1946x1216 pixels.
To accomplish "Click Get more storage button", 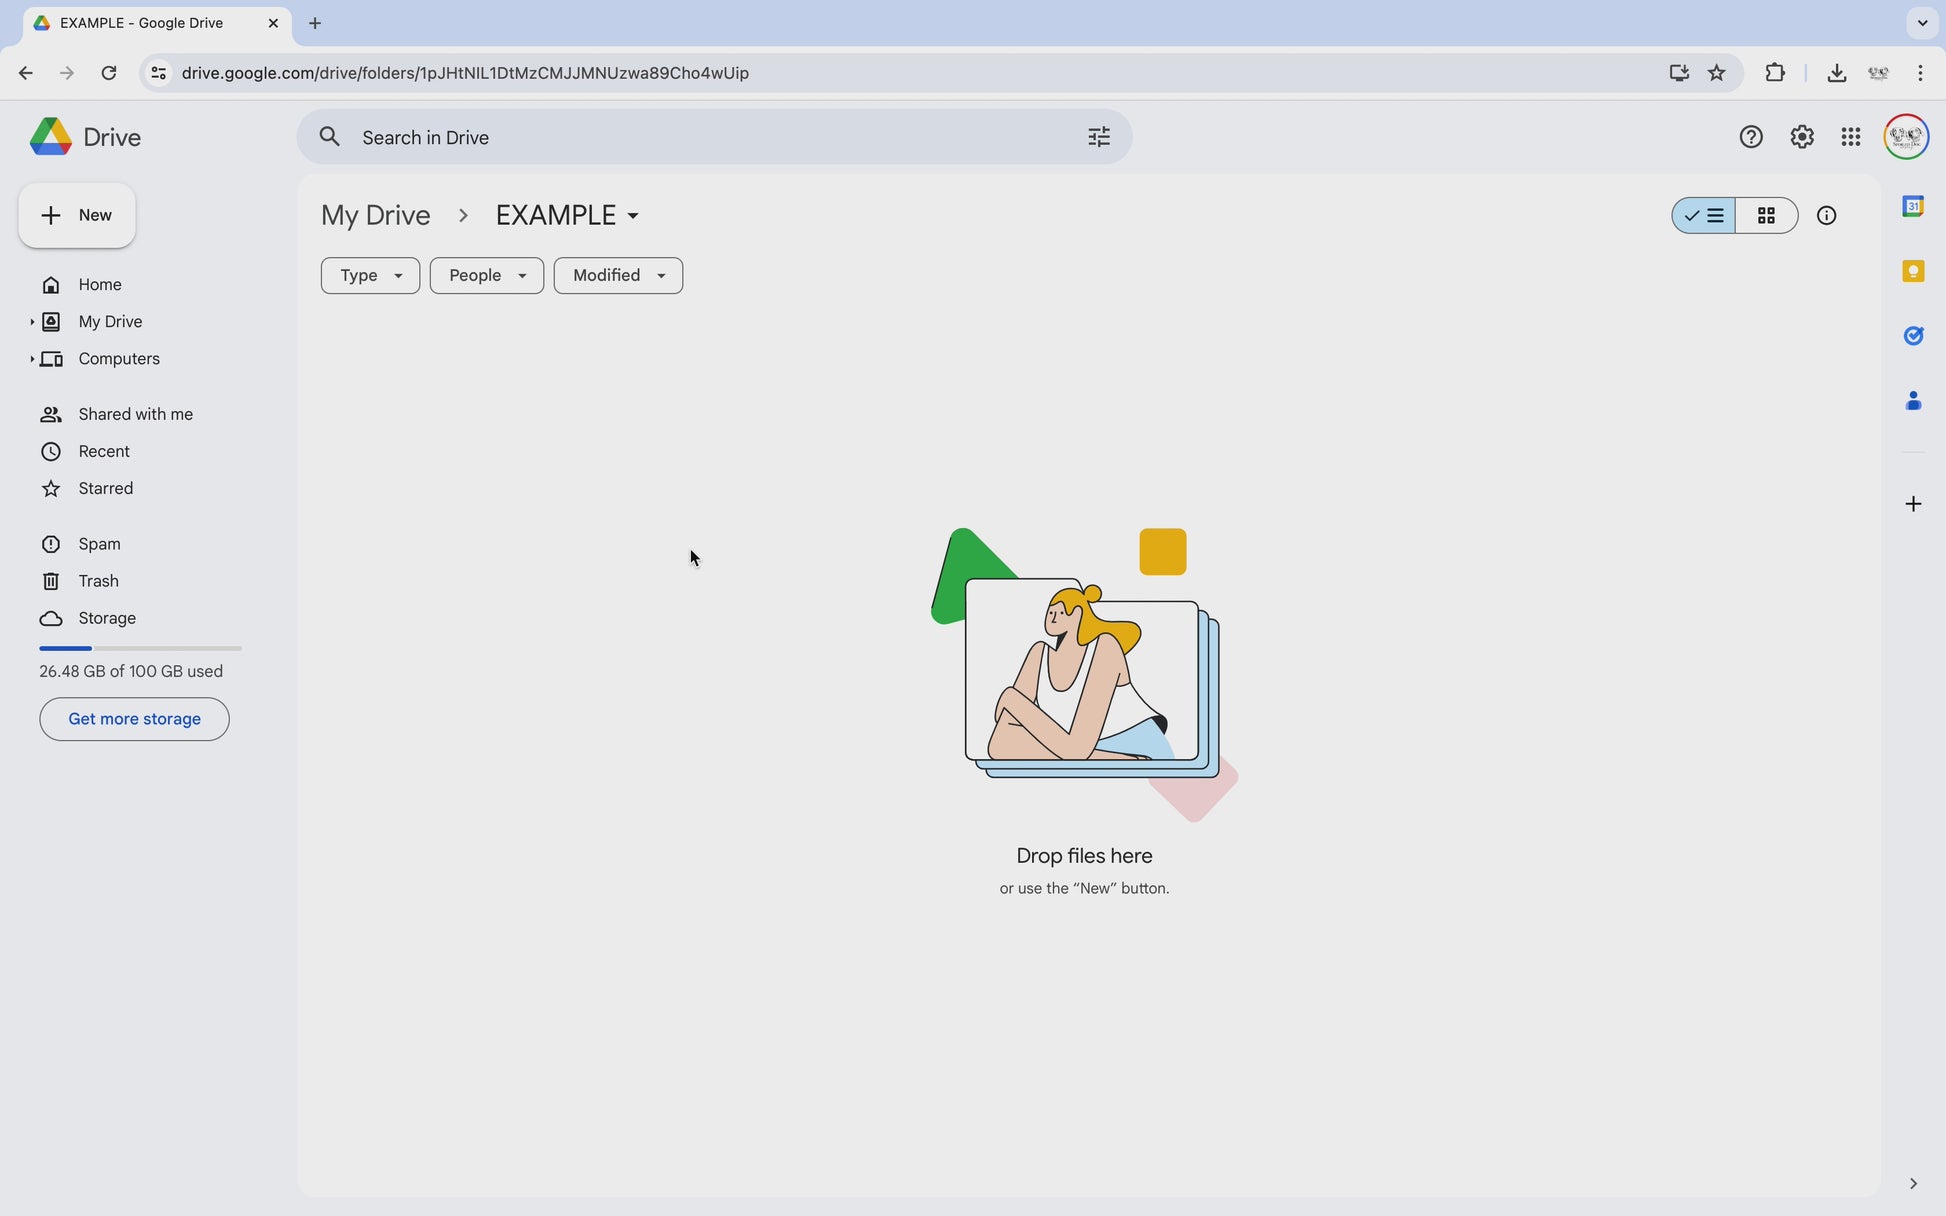I will [134, 719].
